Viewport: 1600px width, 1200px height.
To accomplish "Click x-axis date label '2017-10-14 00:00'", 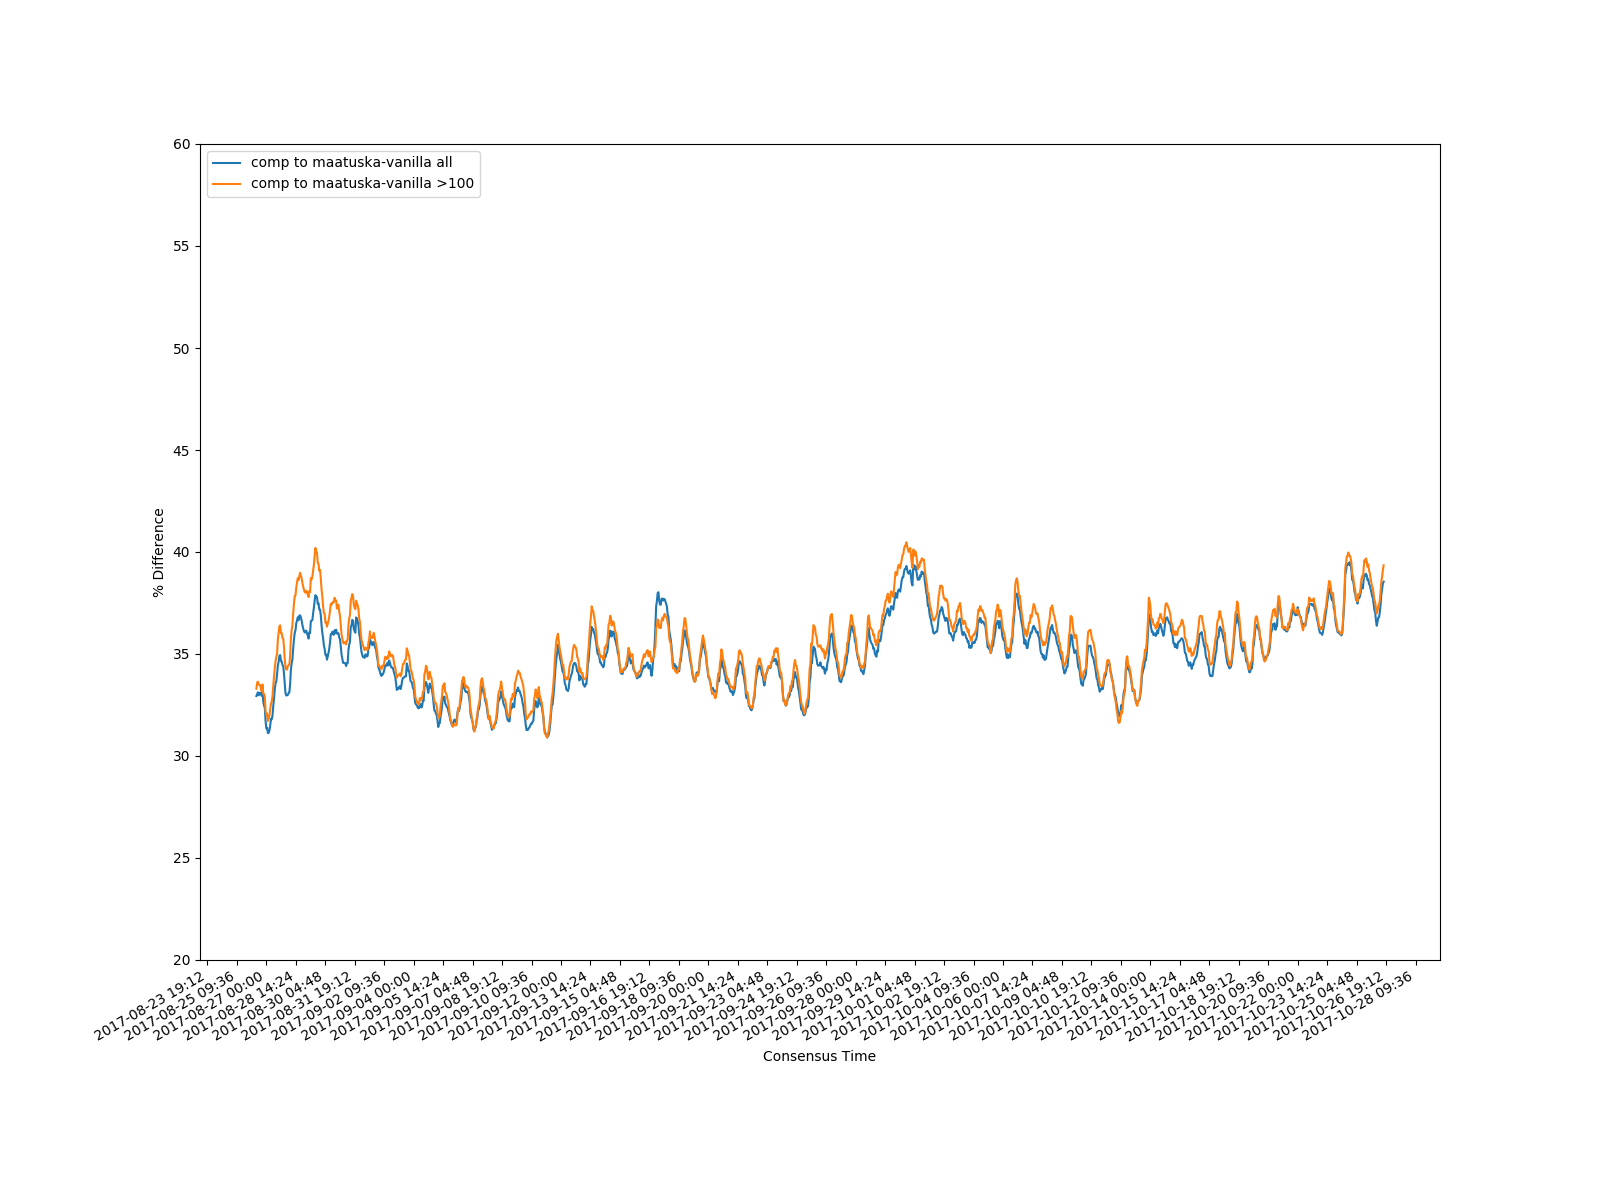I will [x=1095, y=1004].
